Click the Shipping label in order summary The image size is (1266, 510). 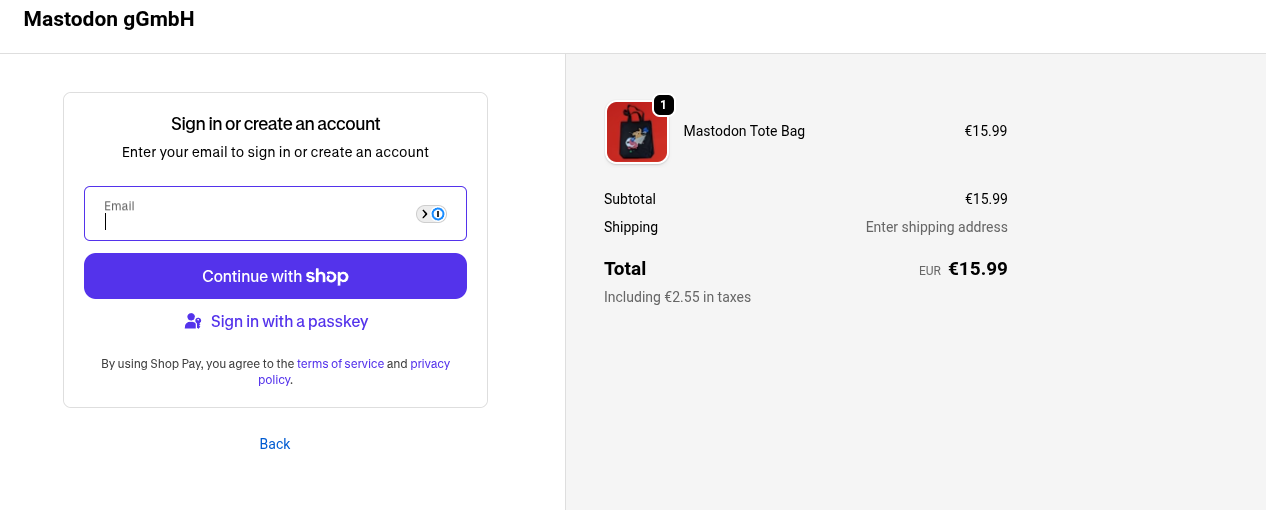coord(631,227)
